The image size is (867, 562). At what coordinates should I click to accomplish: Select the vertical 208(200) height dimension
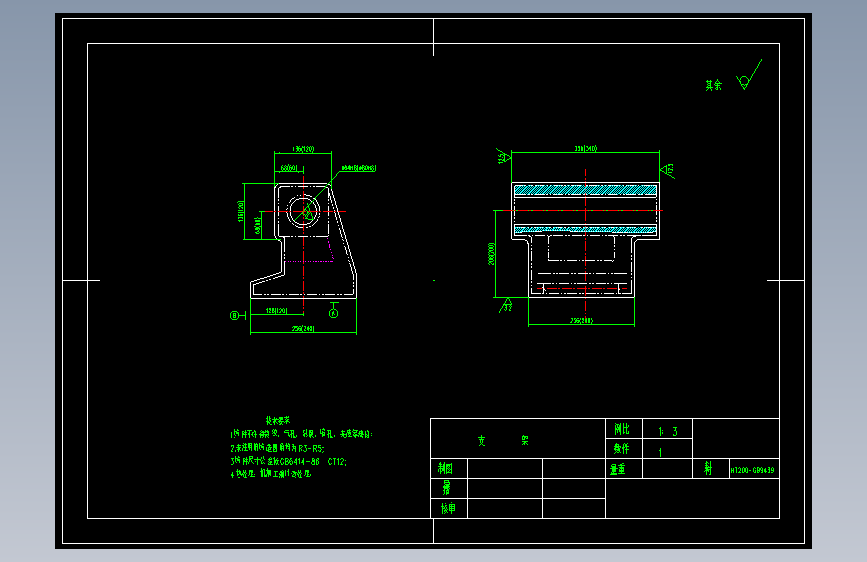[x=491, y=254]
